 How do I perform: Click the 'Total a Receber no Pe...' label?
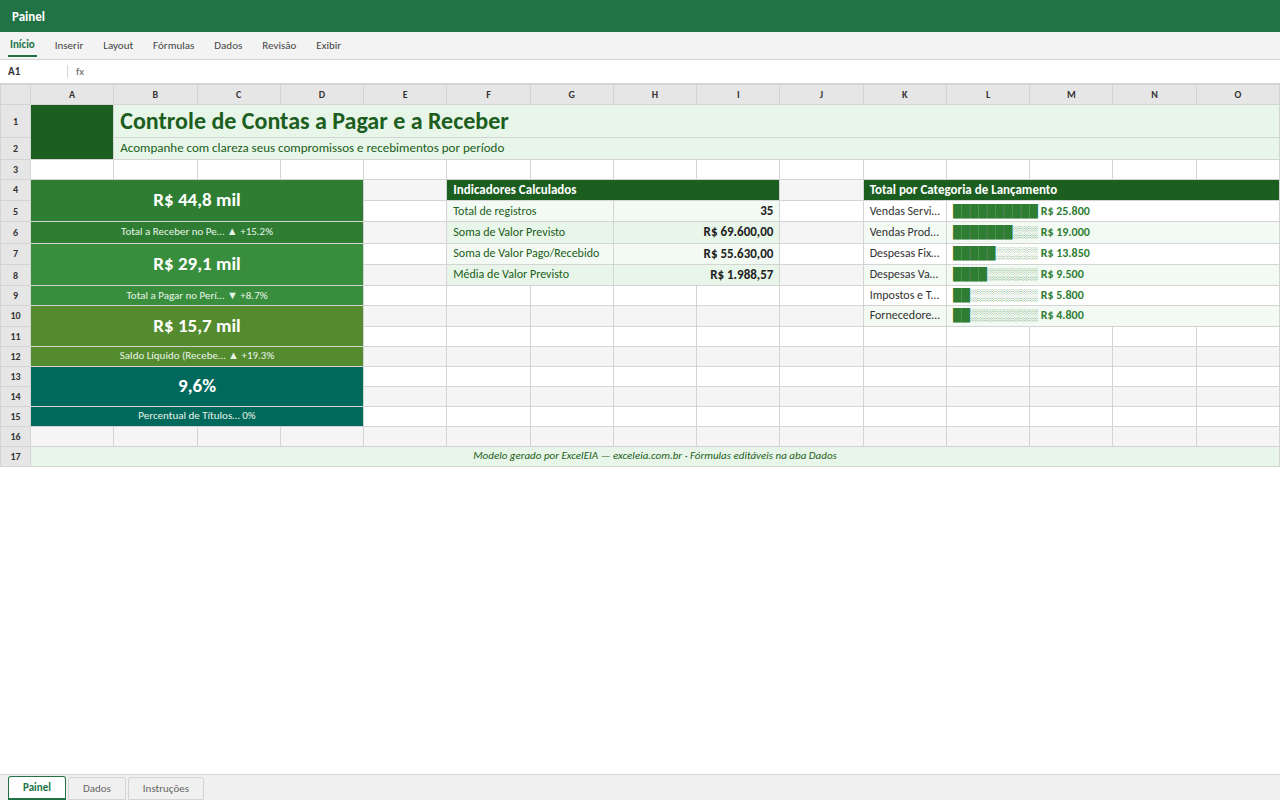[197, 232]
